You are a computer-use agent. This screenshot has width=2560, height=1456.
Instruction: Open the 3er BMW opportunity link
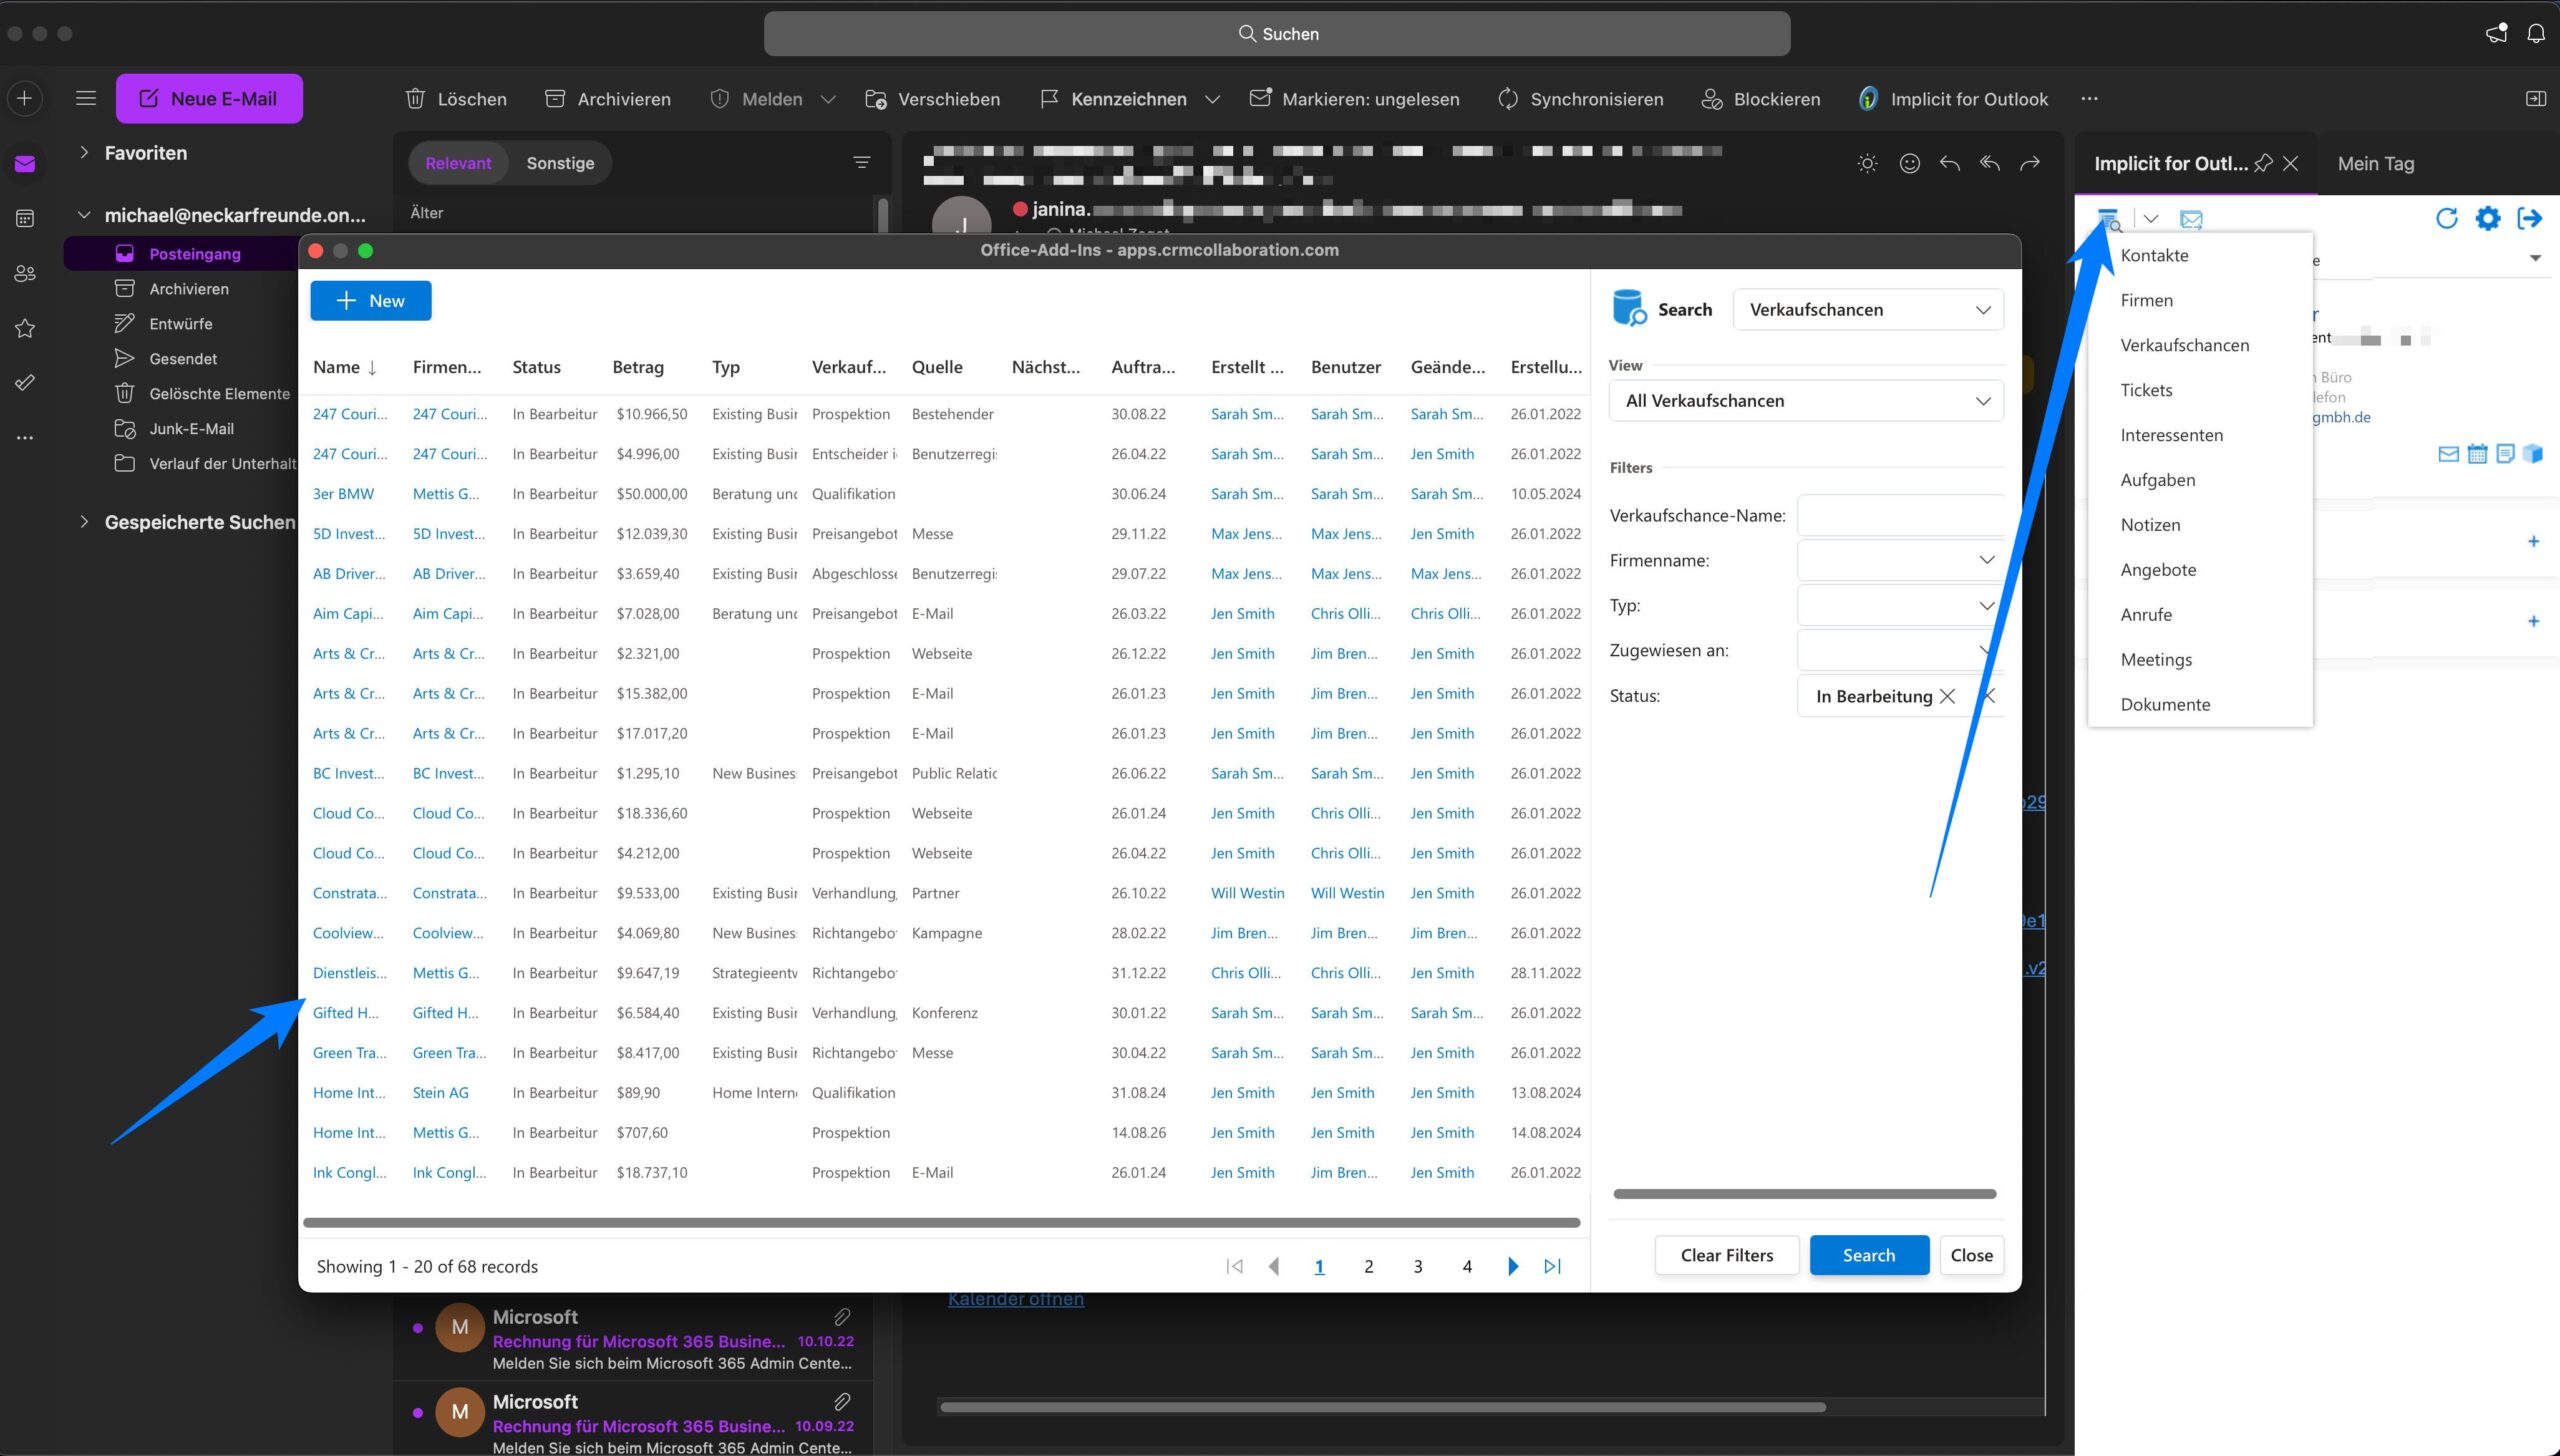tap(343, 493)
